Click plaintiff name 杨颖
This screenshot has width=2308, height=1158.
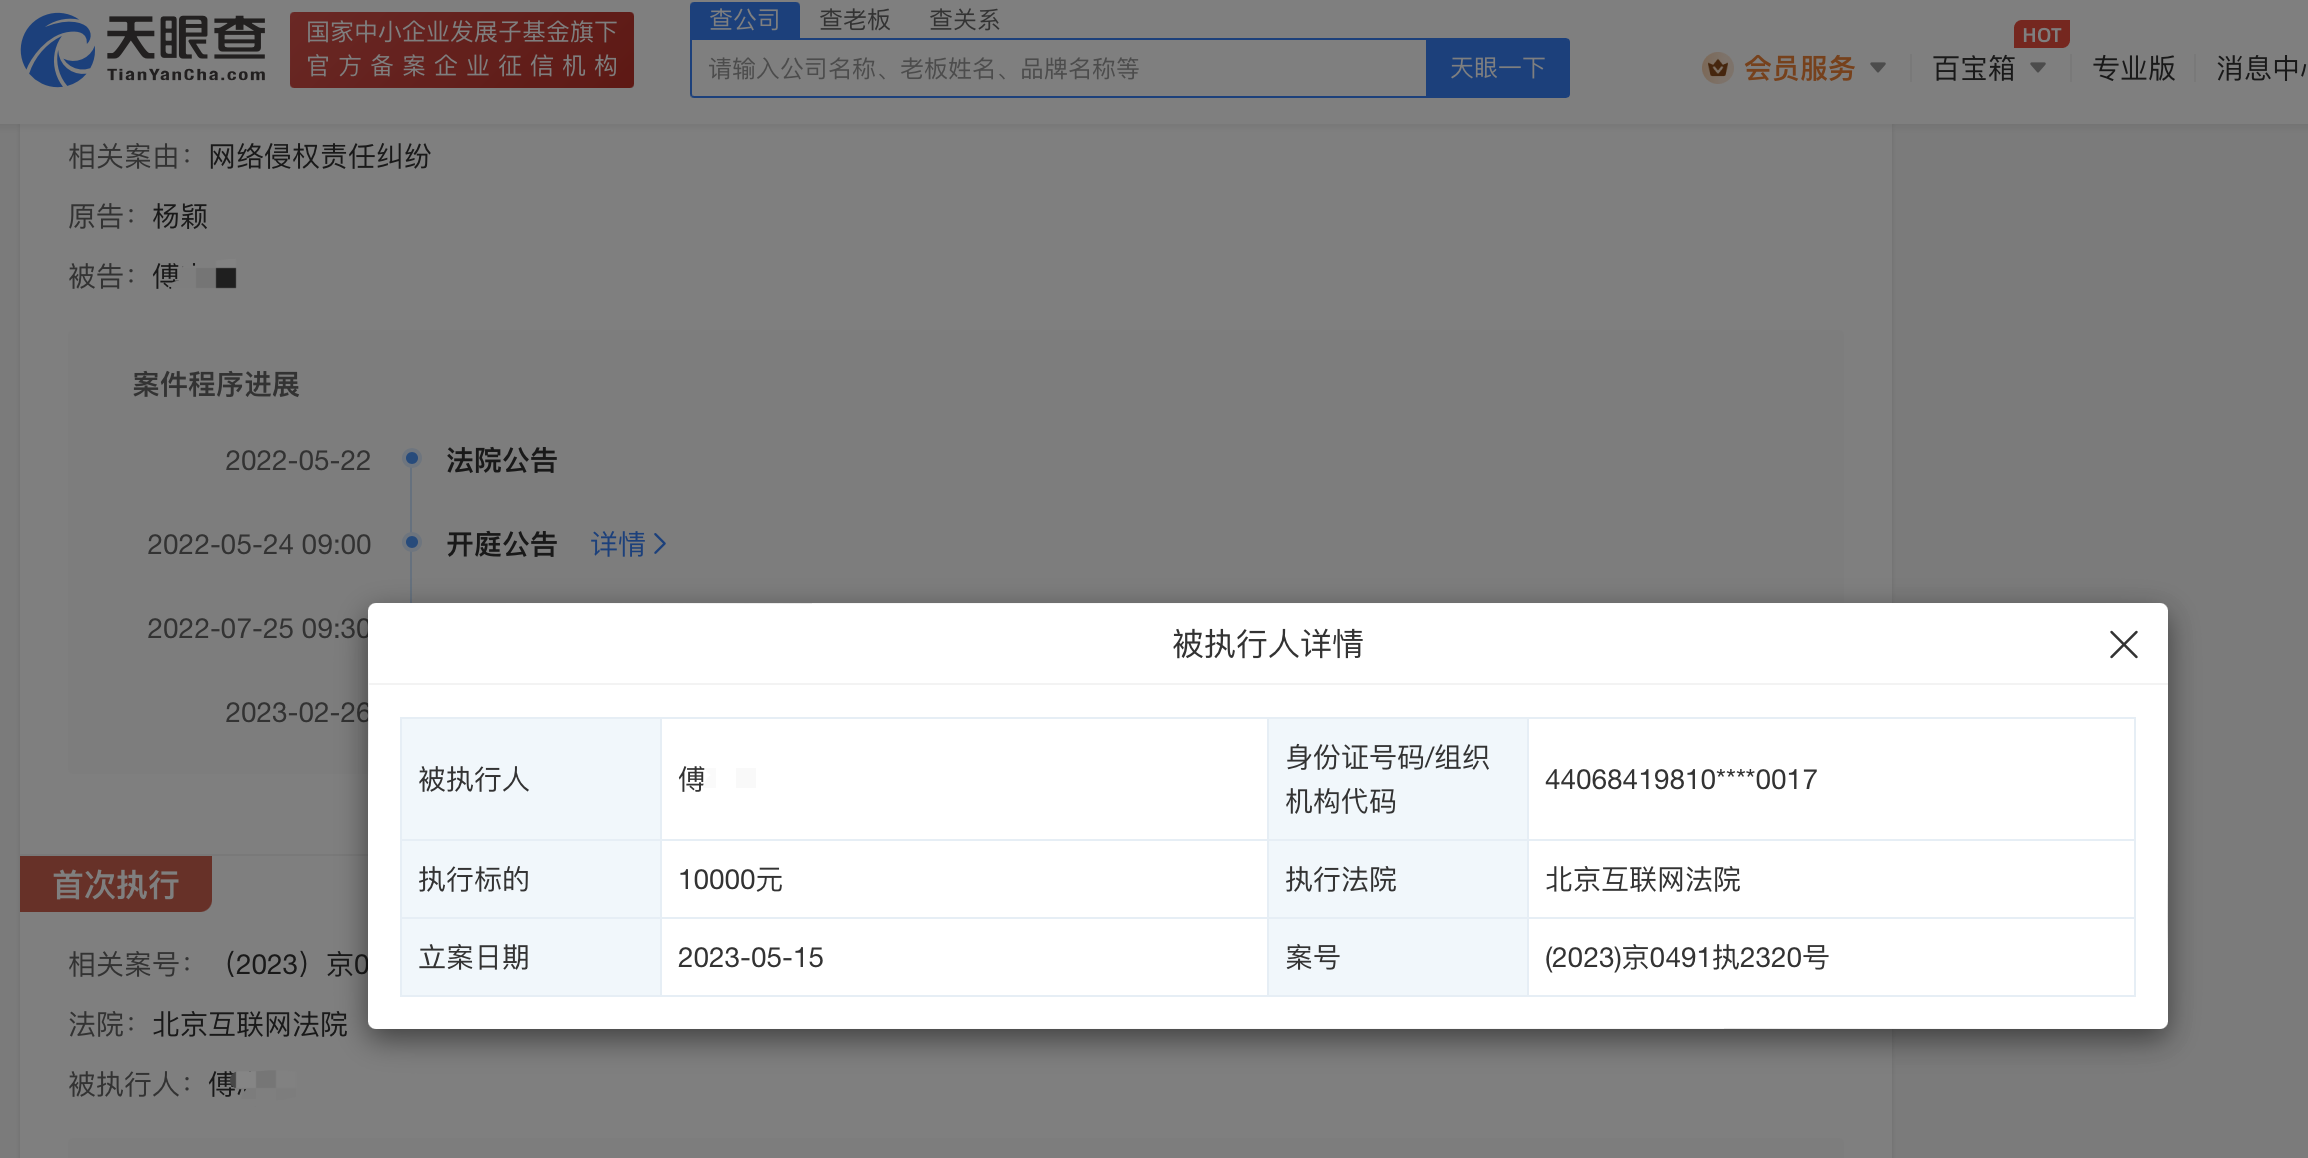(x=180, y=216)
